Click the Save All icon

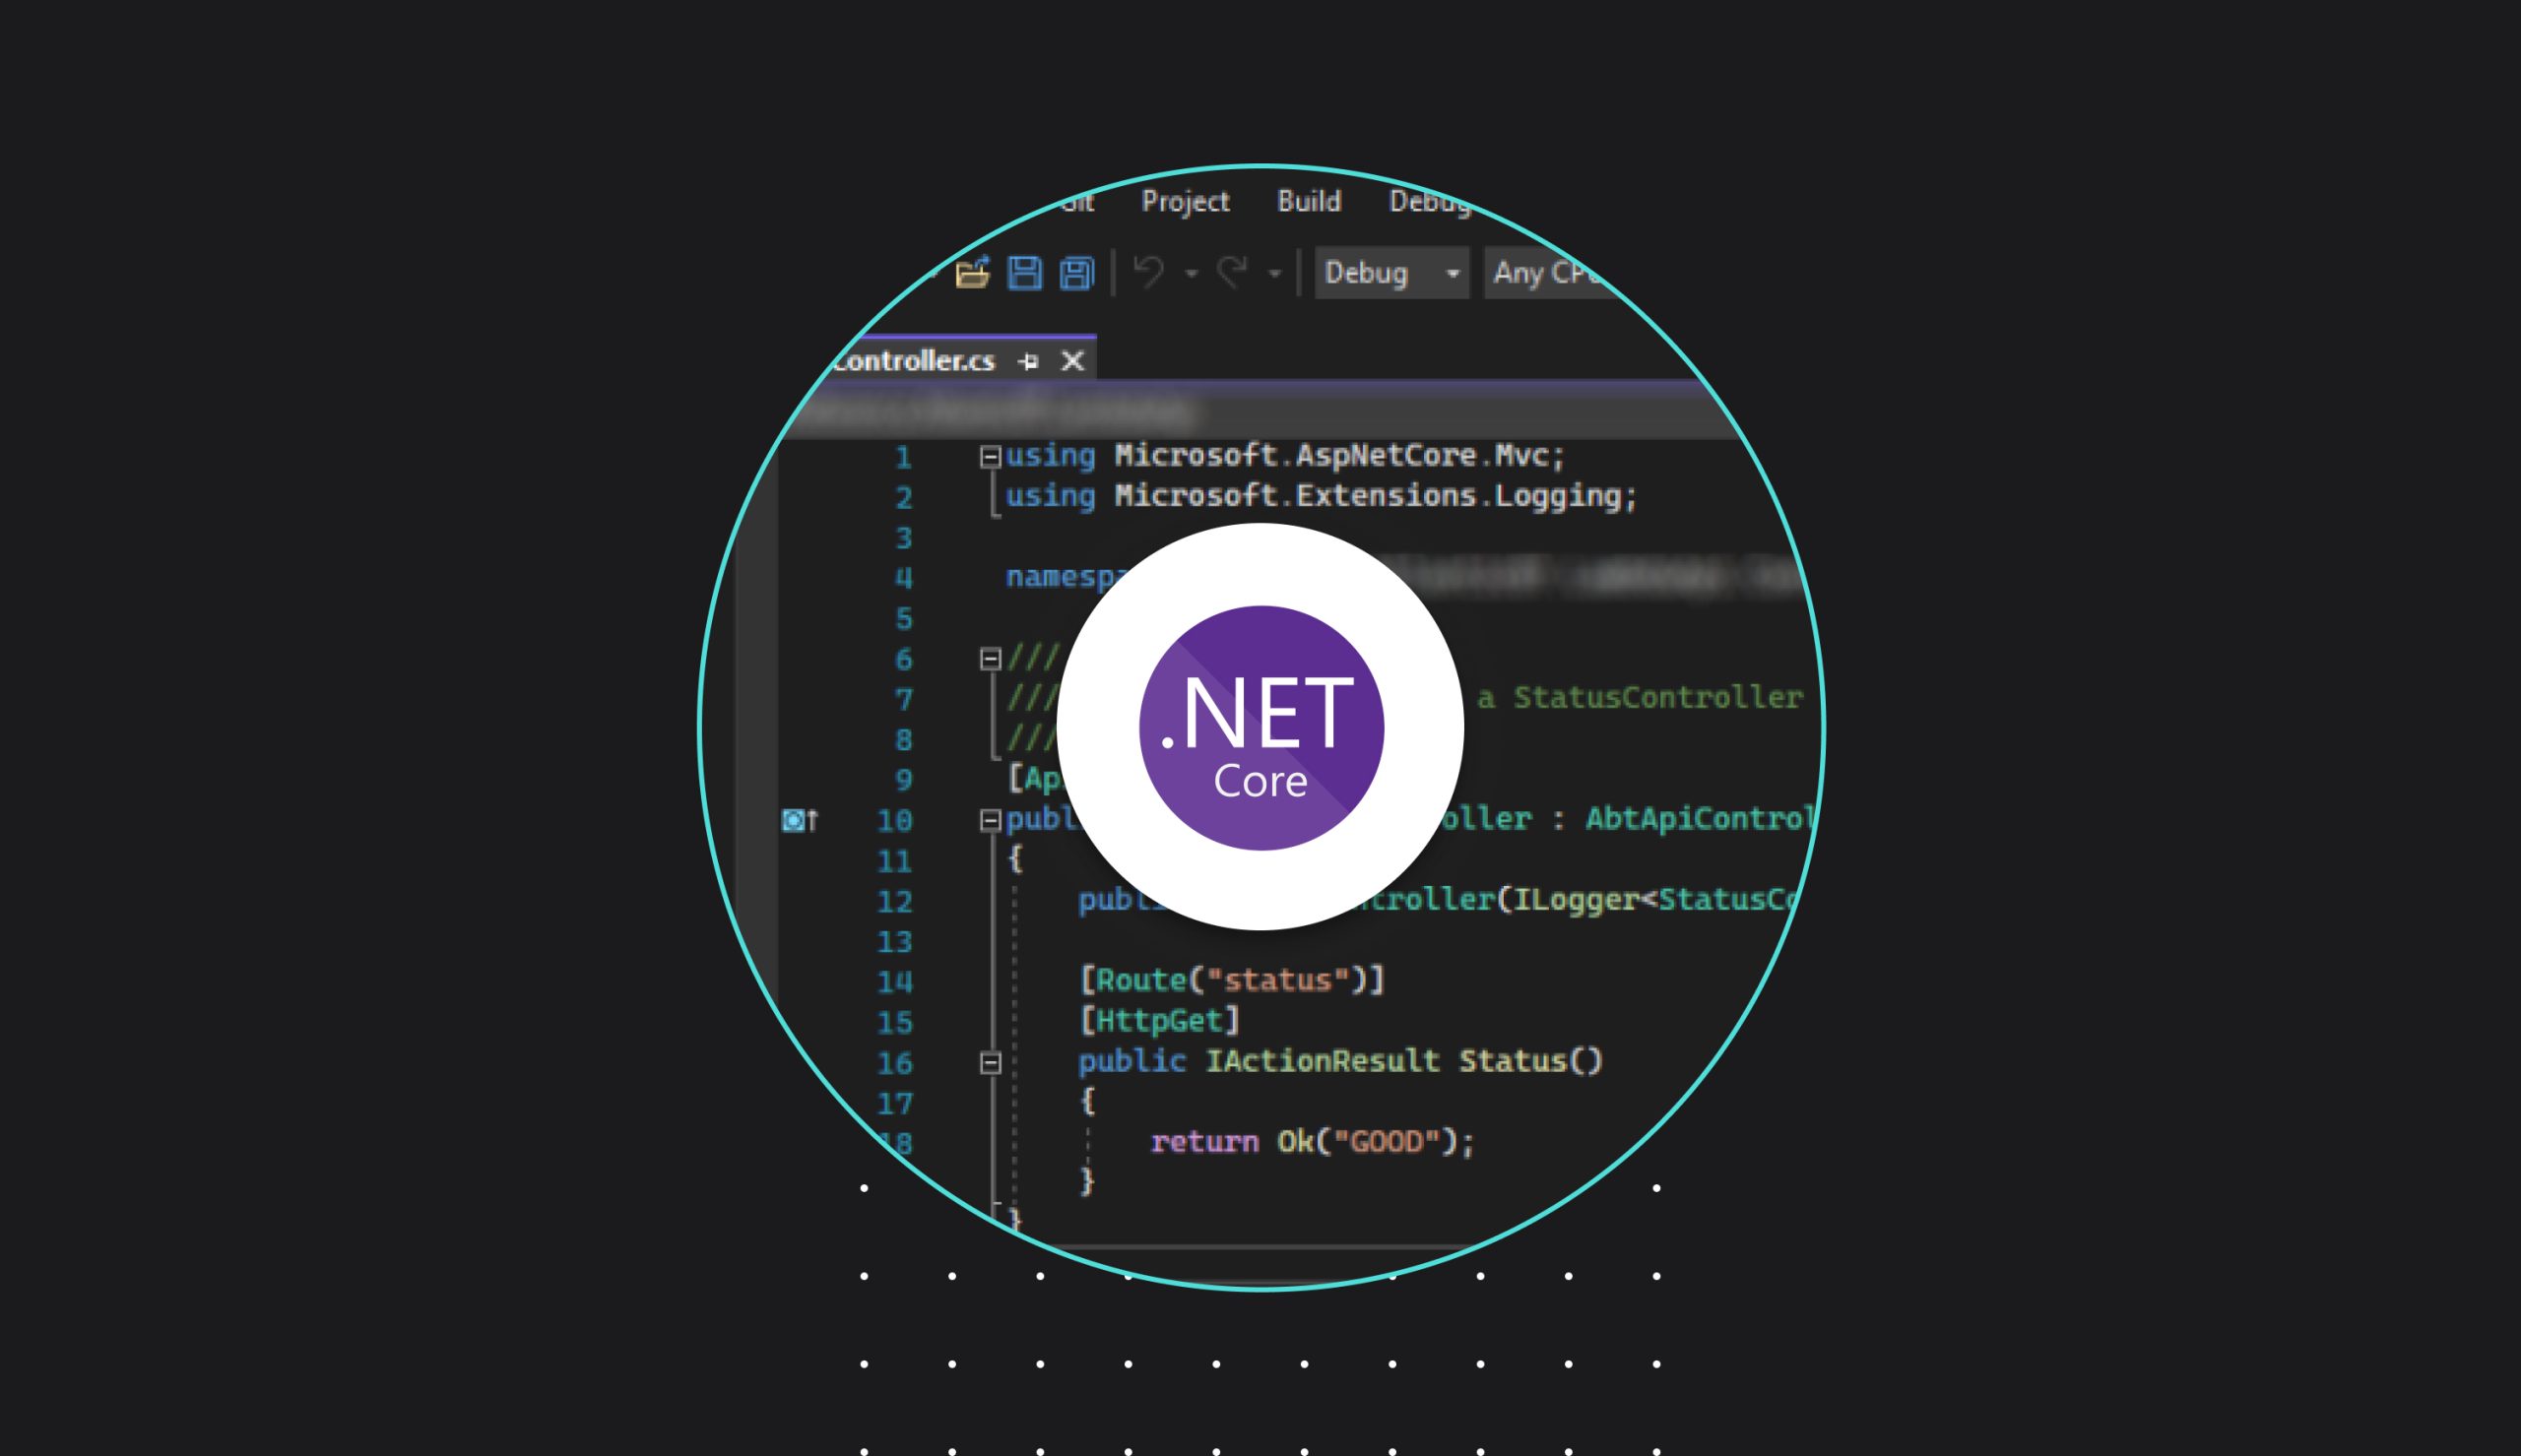1077,273
